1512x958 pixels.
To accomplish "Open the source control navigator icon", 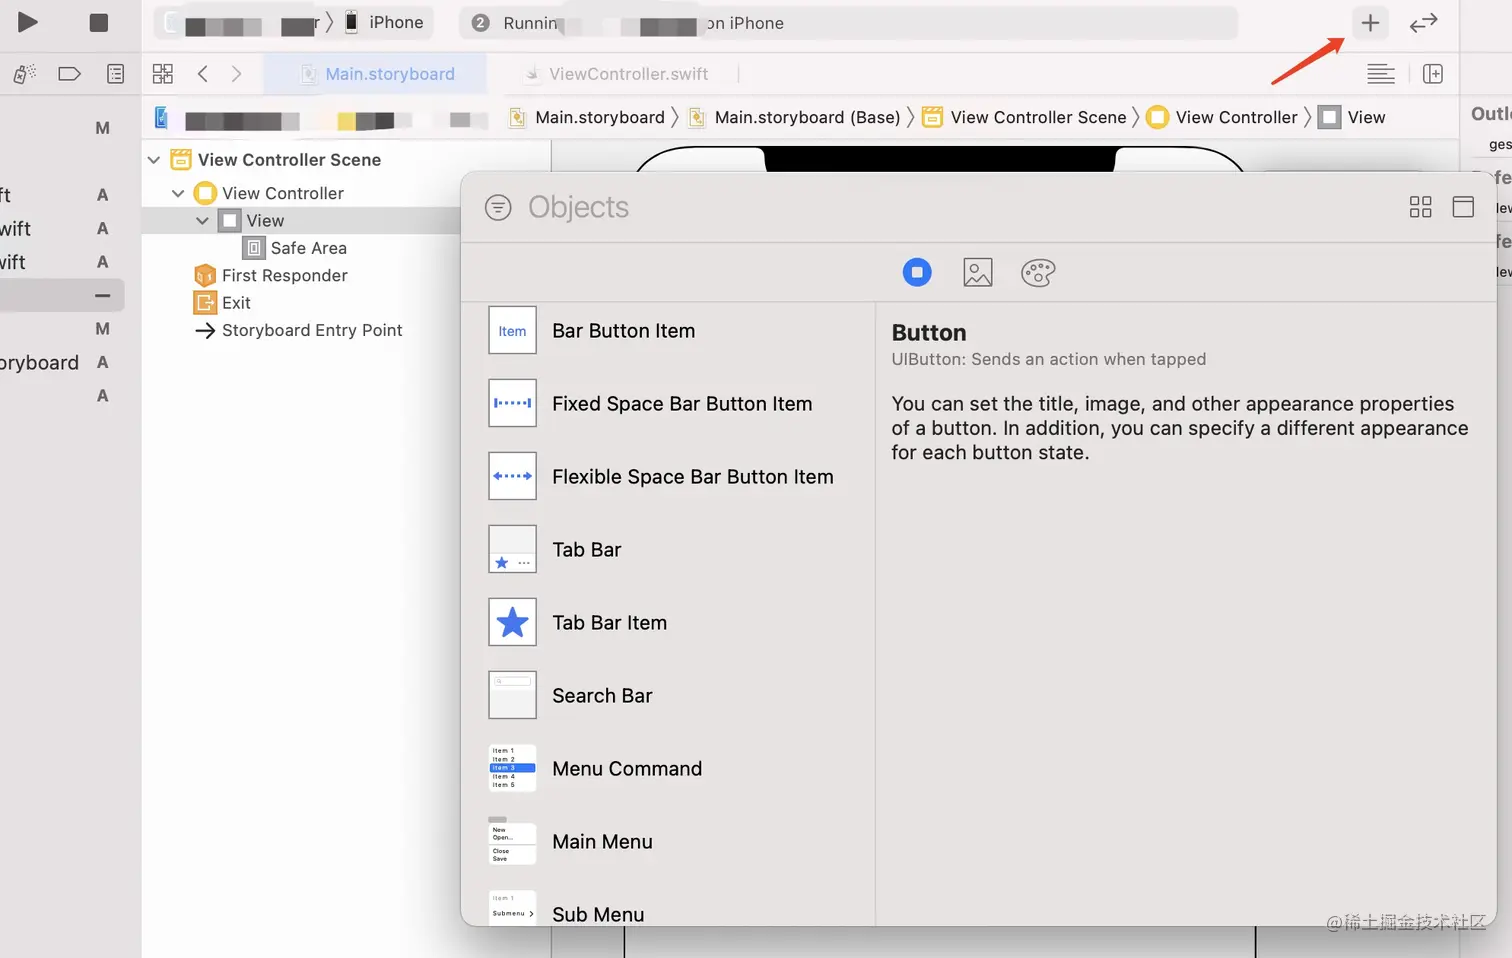I will (x=25, y=74).
